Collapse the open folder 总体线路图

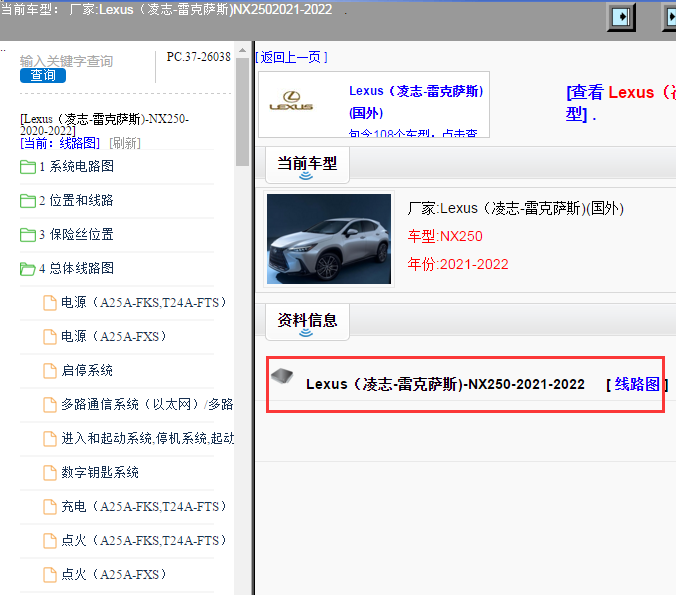point(28,269)
